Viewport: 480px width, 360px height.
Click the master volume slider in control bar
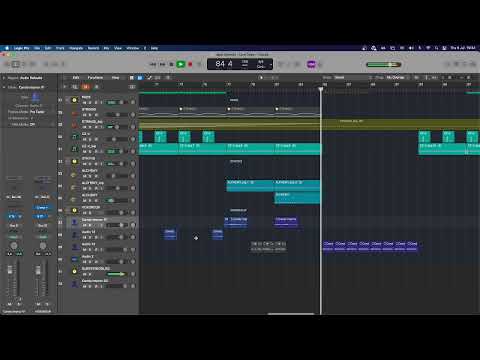384,64
